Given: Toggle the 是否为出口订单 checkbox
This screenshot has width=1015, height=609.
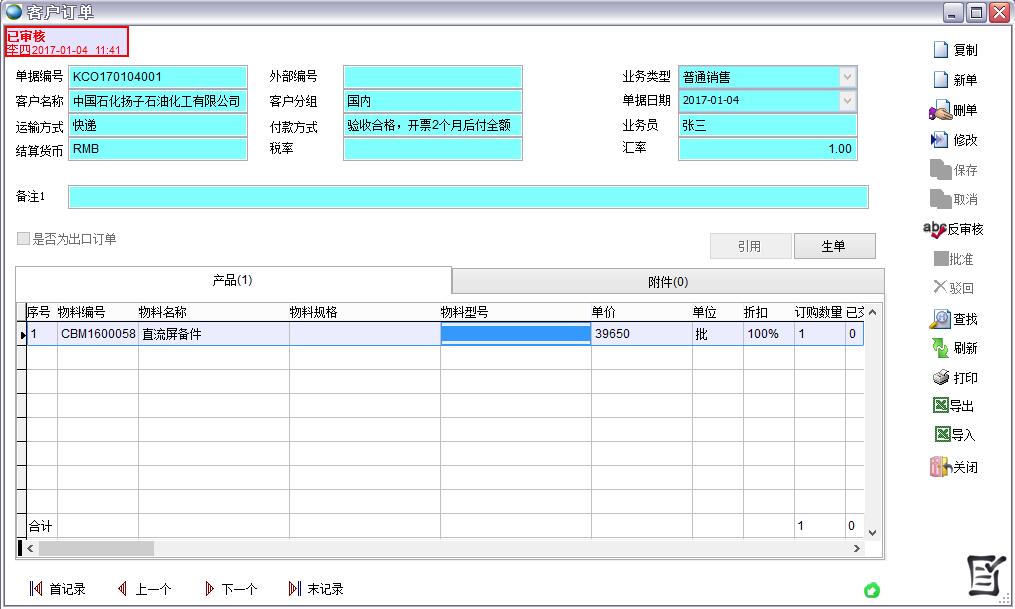Looking at the screenshot, I should 23,239.
